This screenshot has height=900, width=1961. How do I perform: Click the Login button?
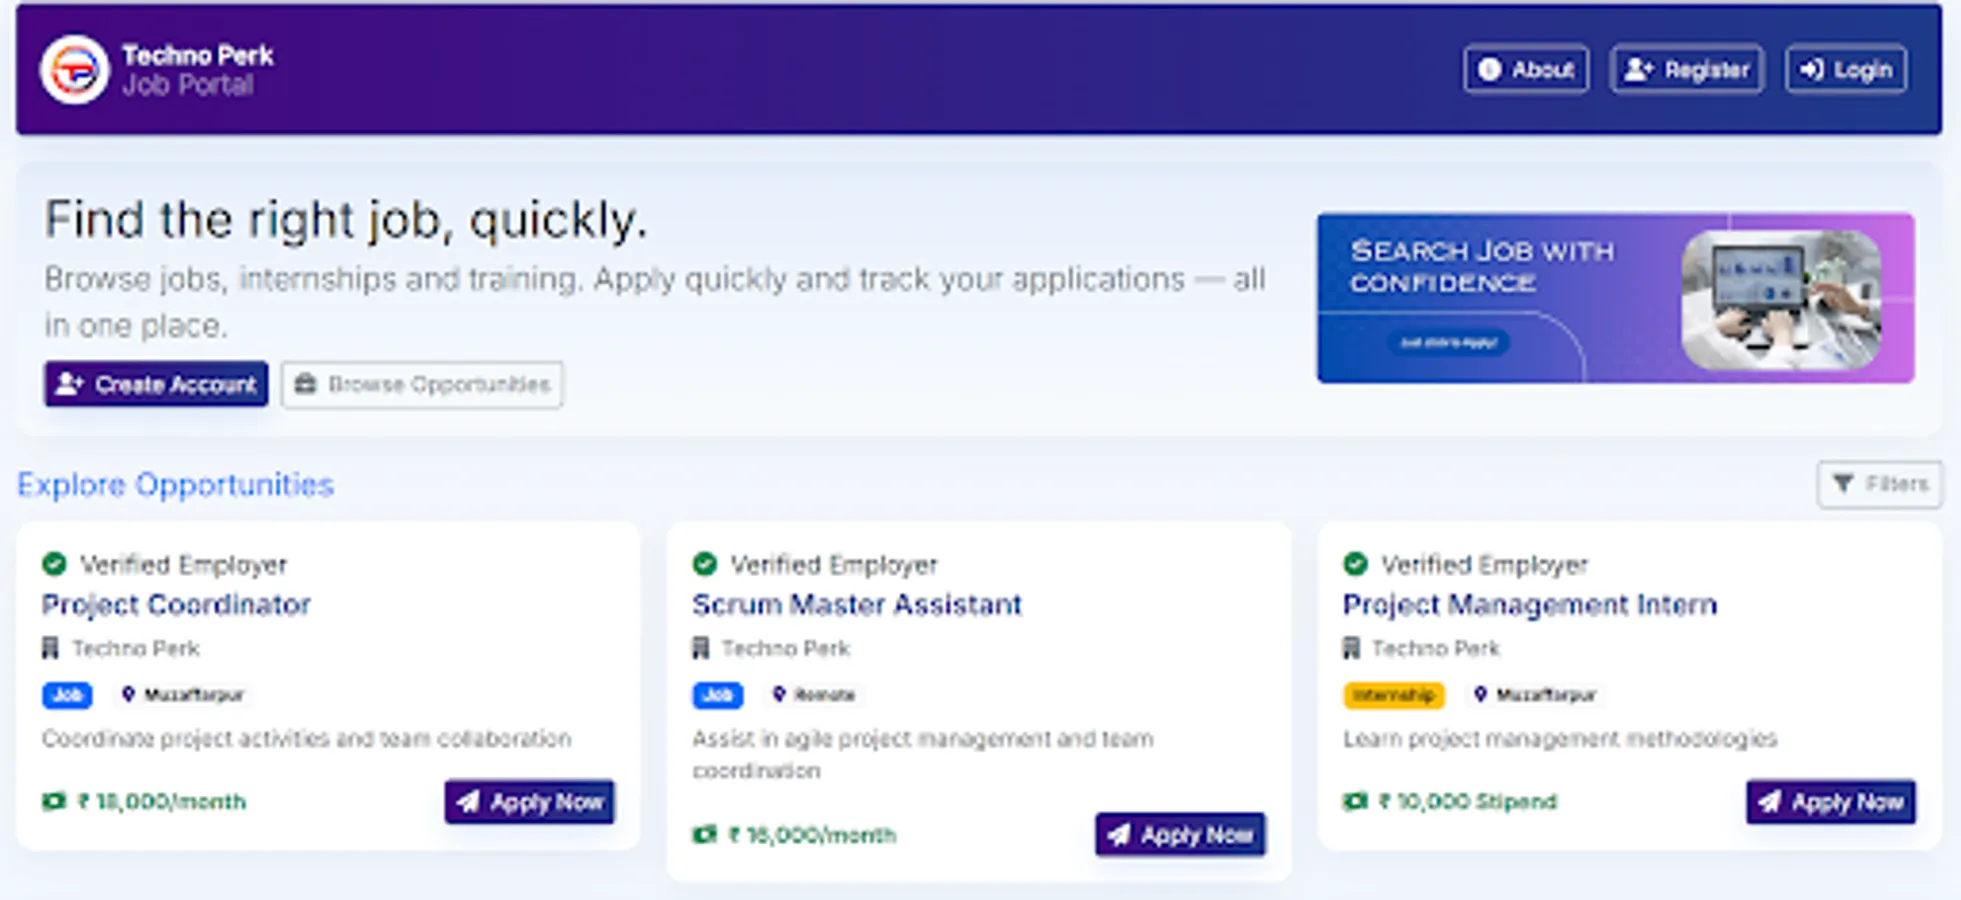click(x=1846, y=70)
